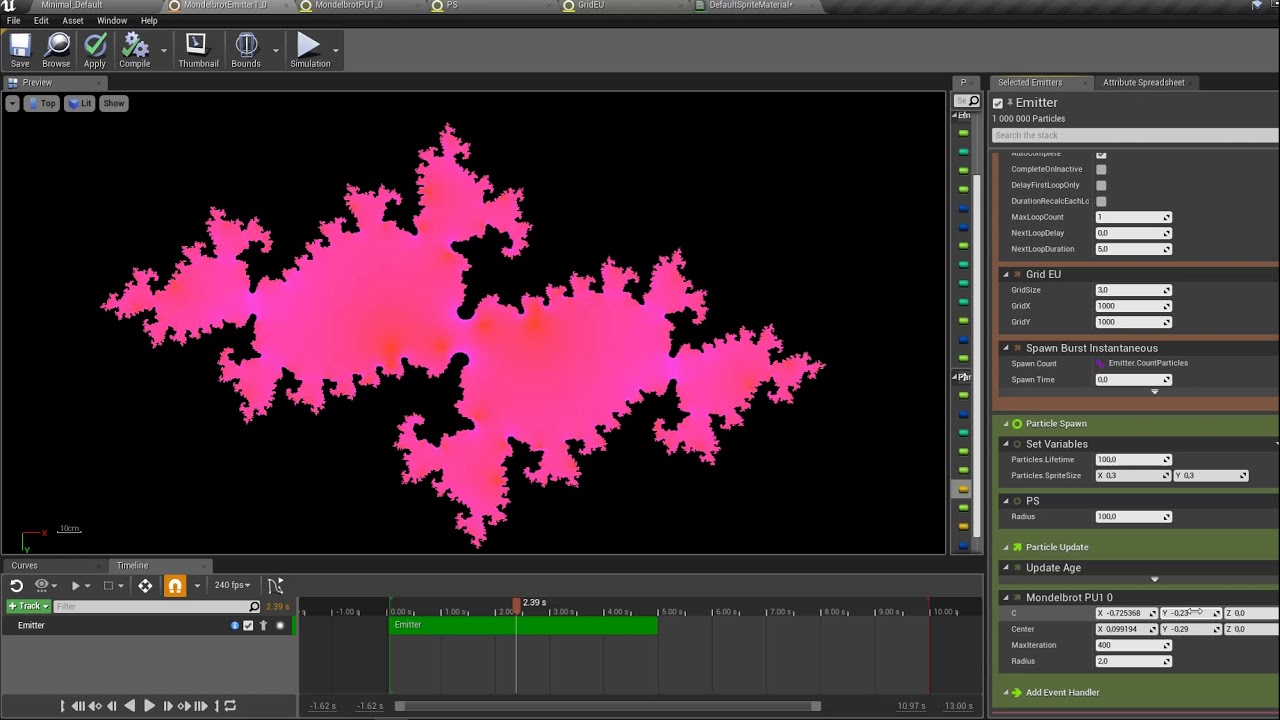The width and height of the screenshot is (1280, 720).
Task: Click the linked parameter icon beside Emitter.CountParticles
Action: pyautogui.click(x=1101, y=364)
